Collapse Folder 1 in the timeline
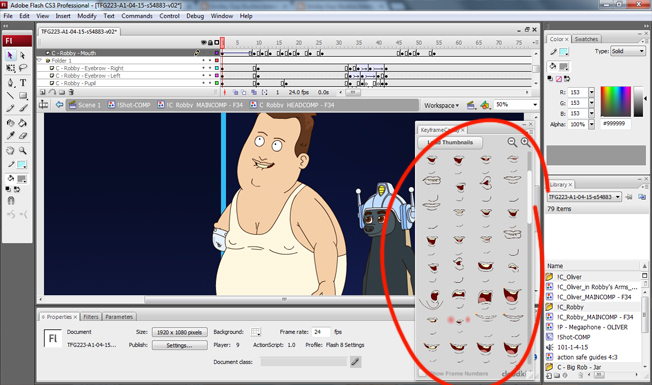Image resolution: width=652 pixels, height=385 pixels. coord(40,60)
